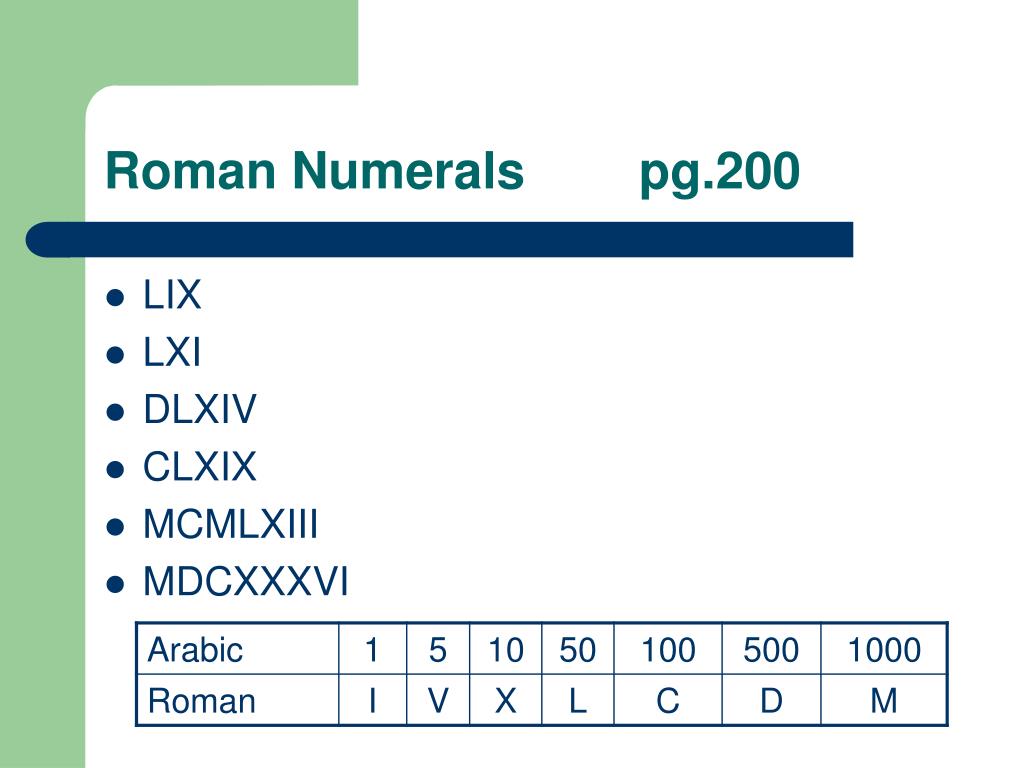Select the LIX bullet item
1024x768 pixels.
(x=172, y=295)
